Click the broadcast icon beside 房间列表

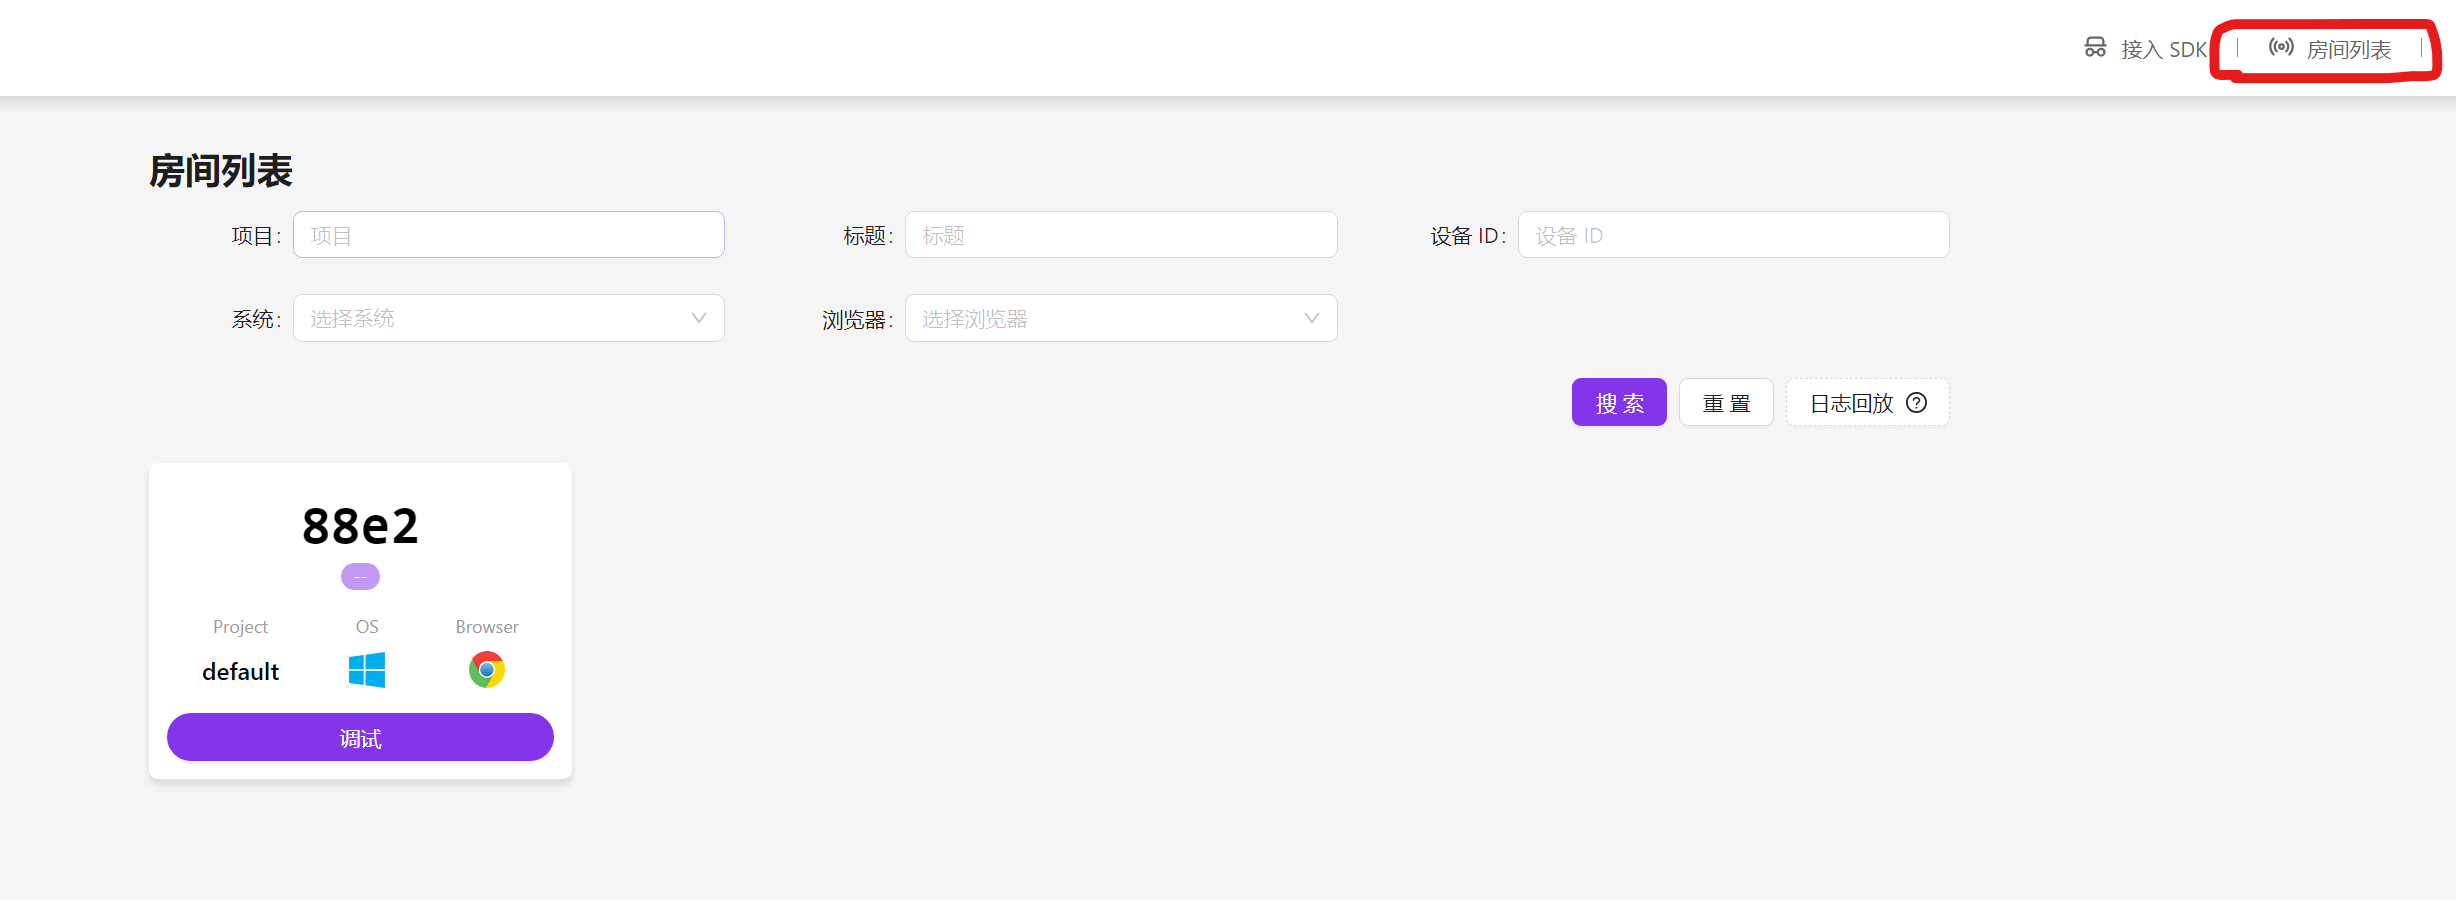[x=2281, y=48]
